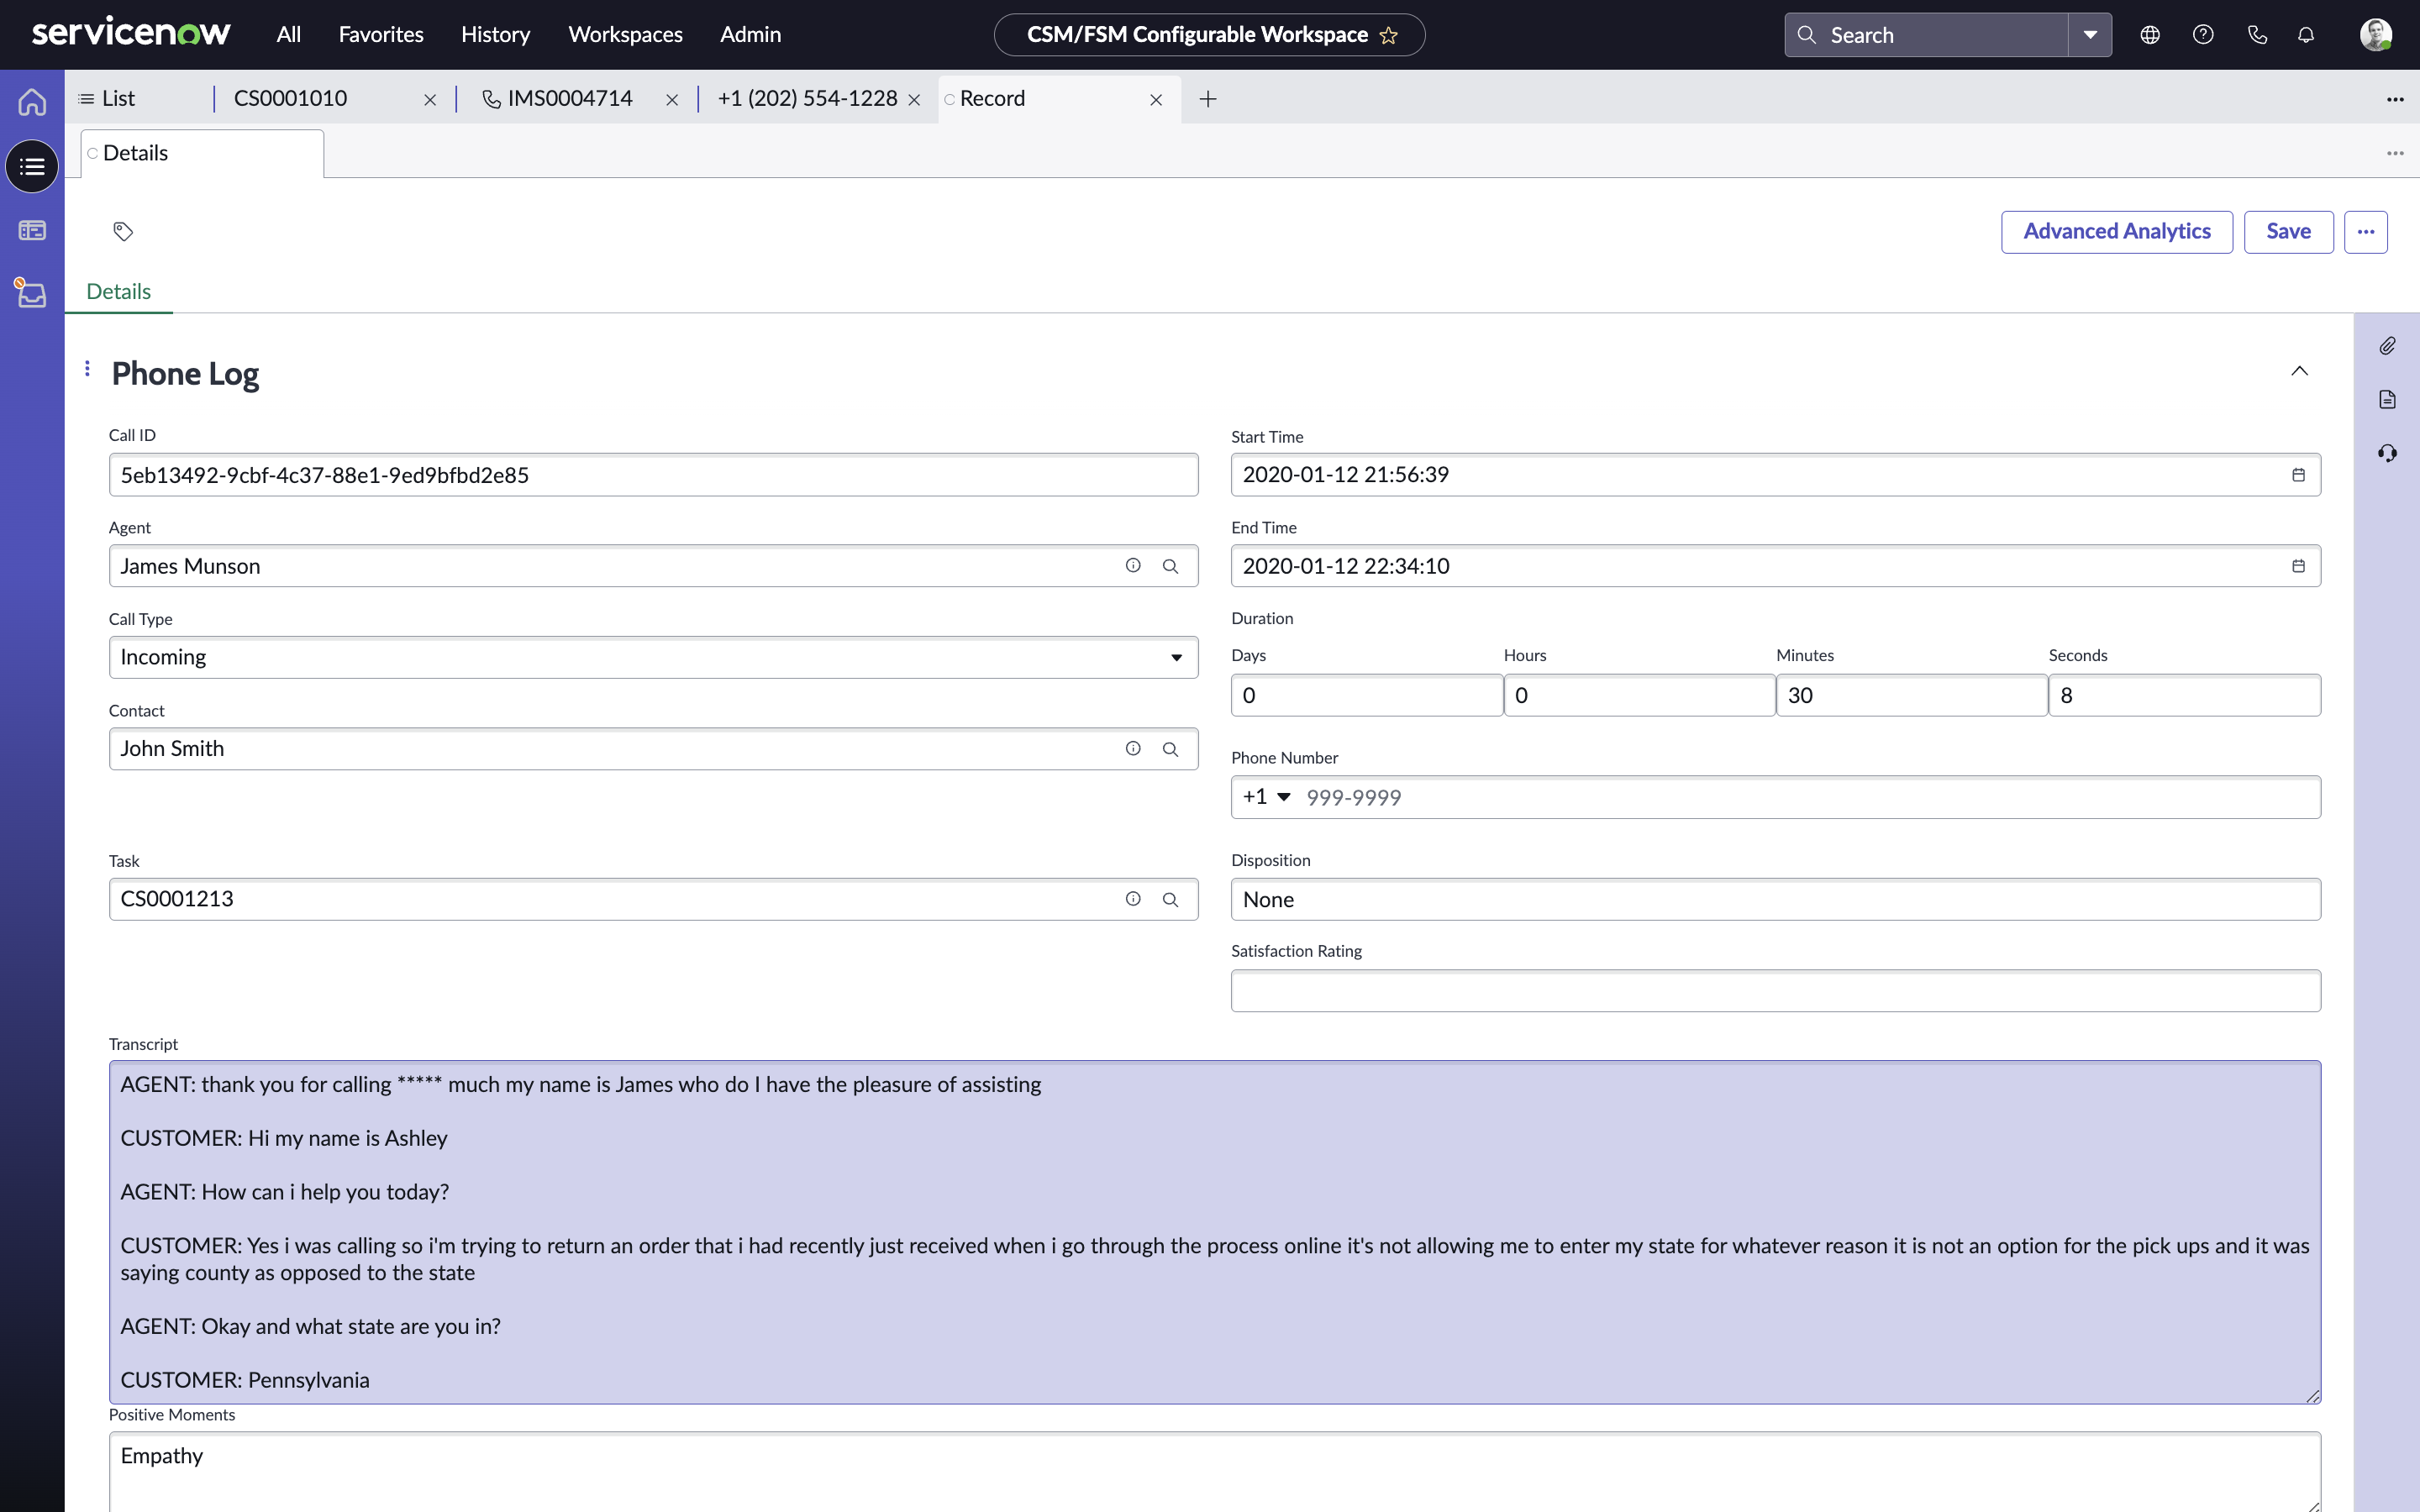The image size is (2420, 1512).
Task: Click the search magnifier icon in Task field
Action: pyautogui.click(x=1169, y=899)
